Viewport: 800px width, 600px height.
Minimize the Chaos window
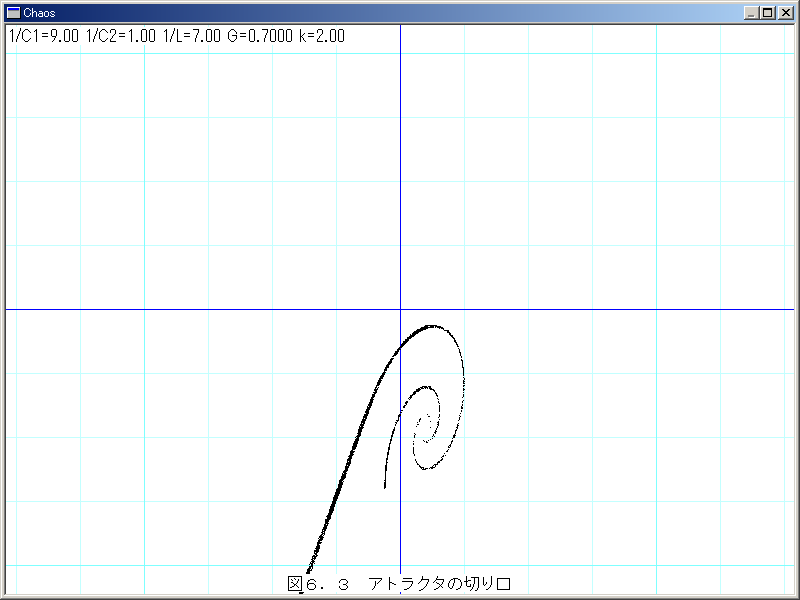(x=751, y=13)
